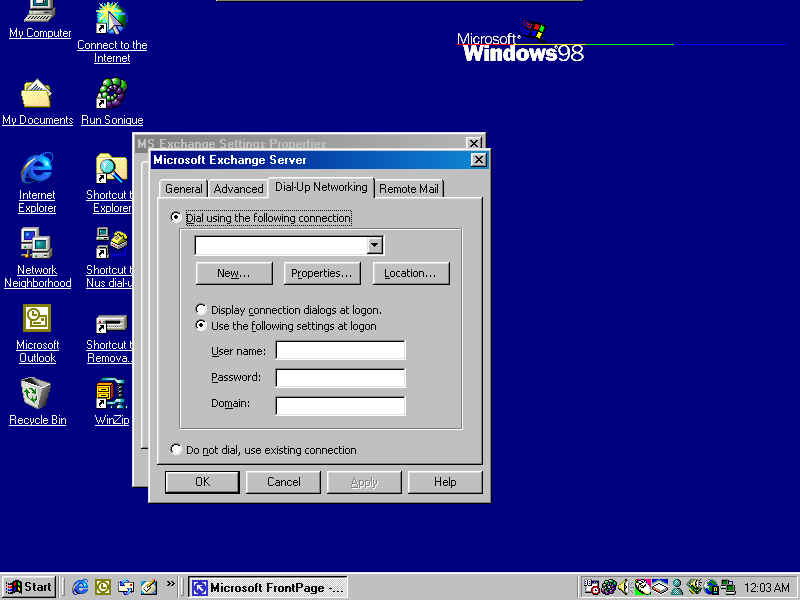Switch to the General tab
Image resolution: width=800 pixels, height=600 pixels.
[184, 189]
